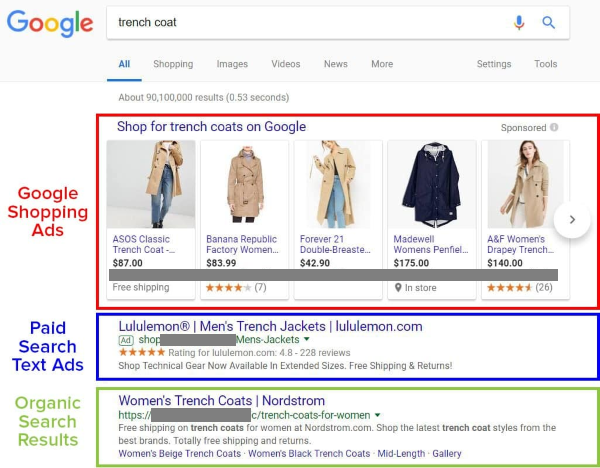Click the Google logo
Screen dimensions: 600x468
pos(50,23)
